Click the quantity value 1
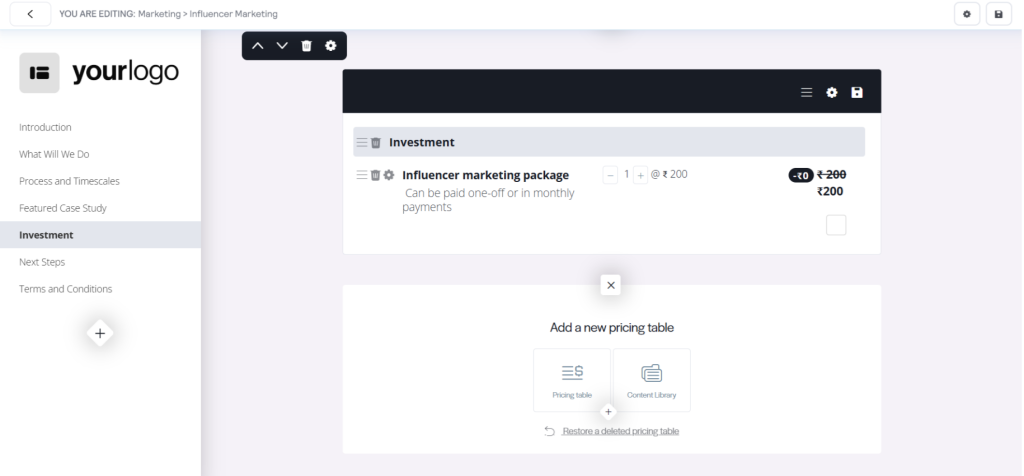1024x476 pixels. [x=626, y=174]
